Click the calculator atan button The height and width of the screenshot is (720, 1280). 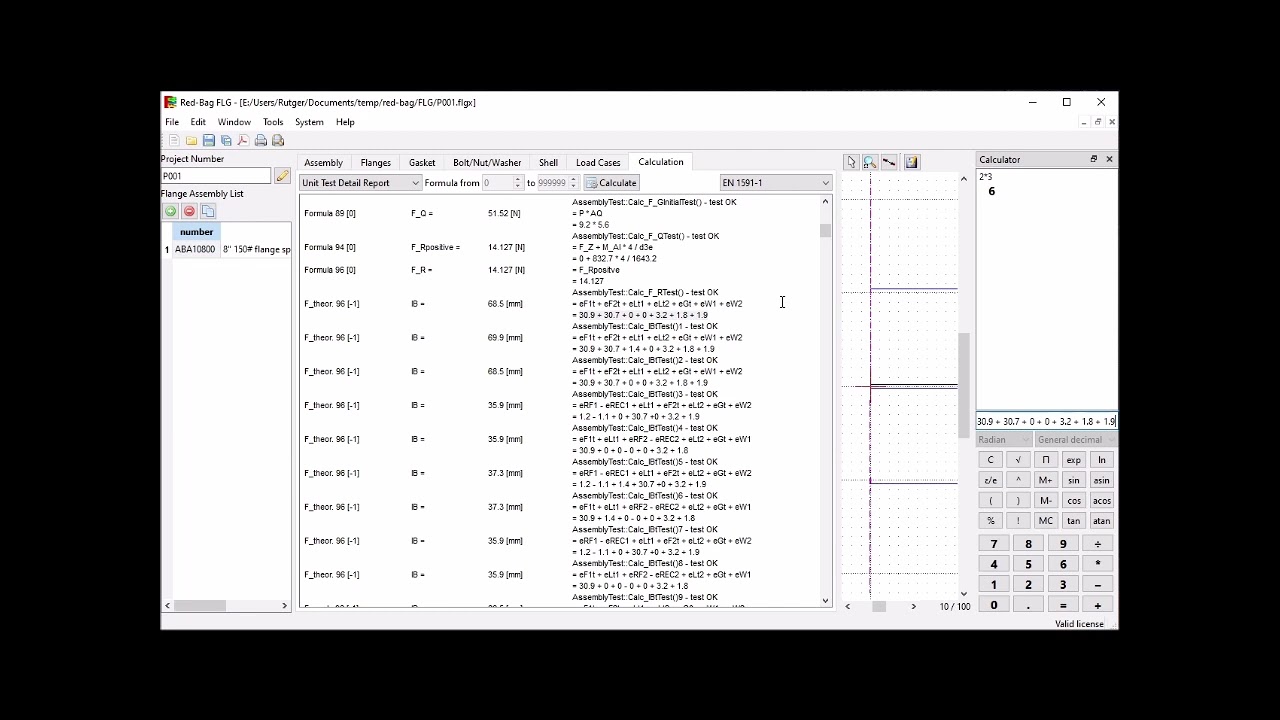click(x=1101, y=521)
